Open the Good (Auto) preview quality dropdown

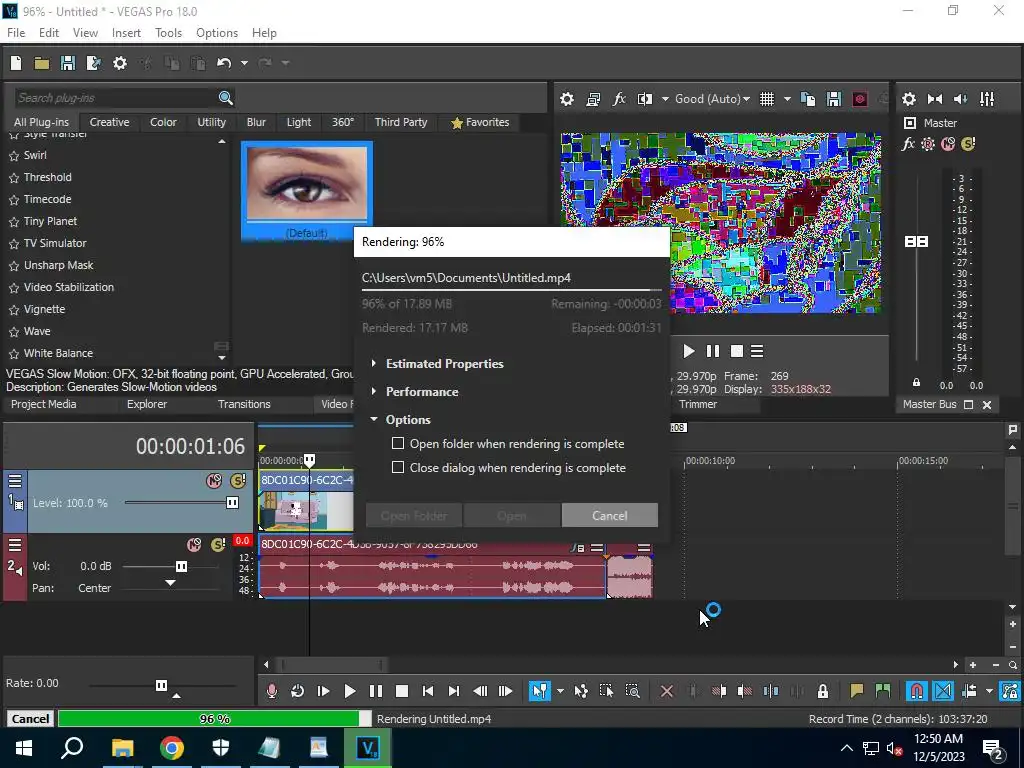click(712, 99)
